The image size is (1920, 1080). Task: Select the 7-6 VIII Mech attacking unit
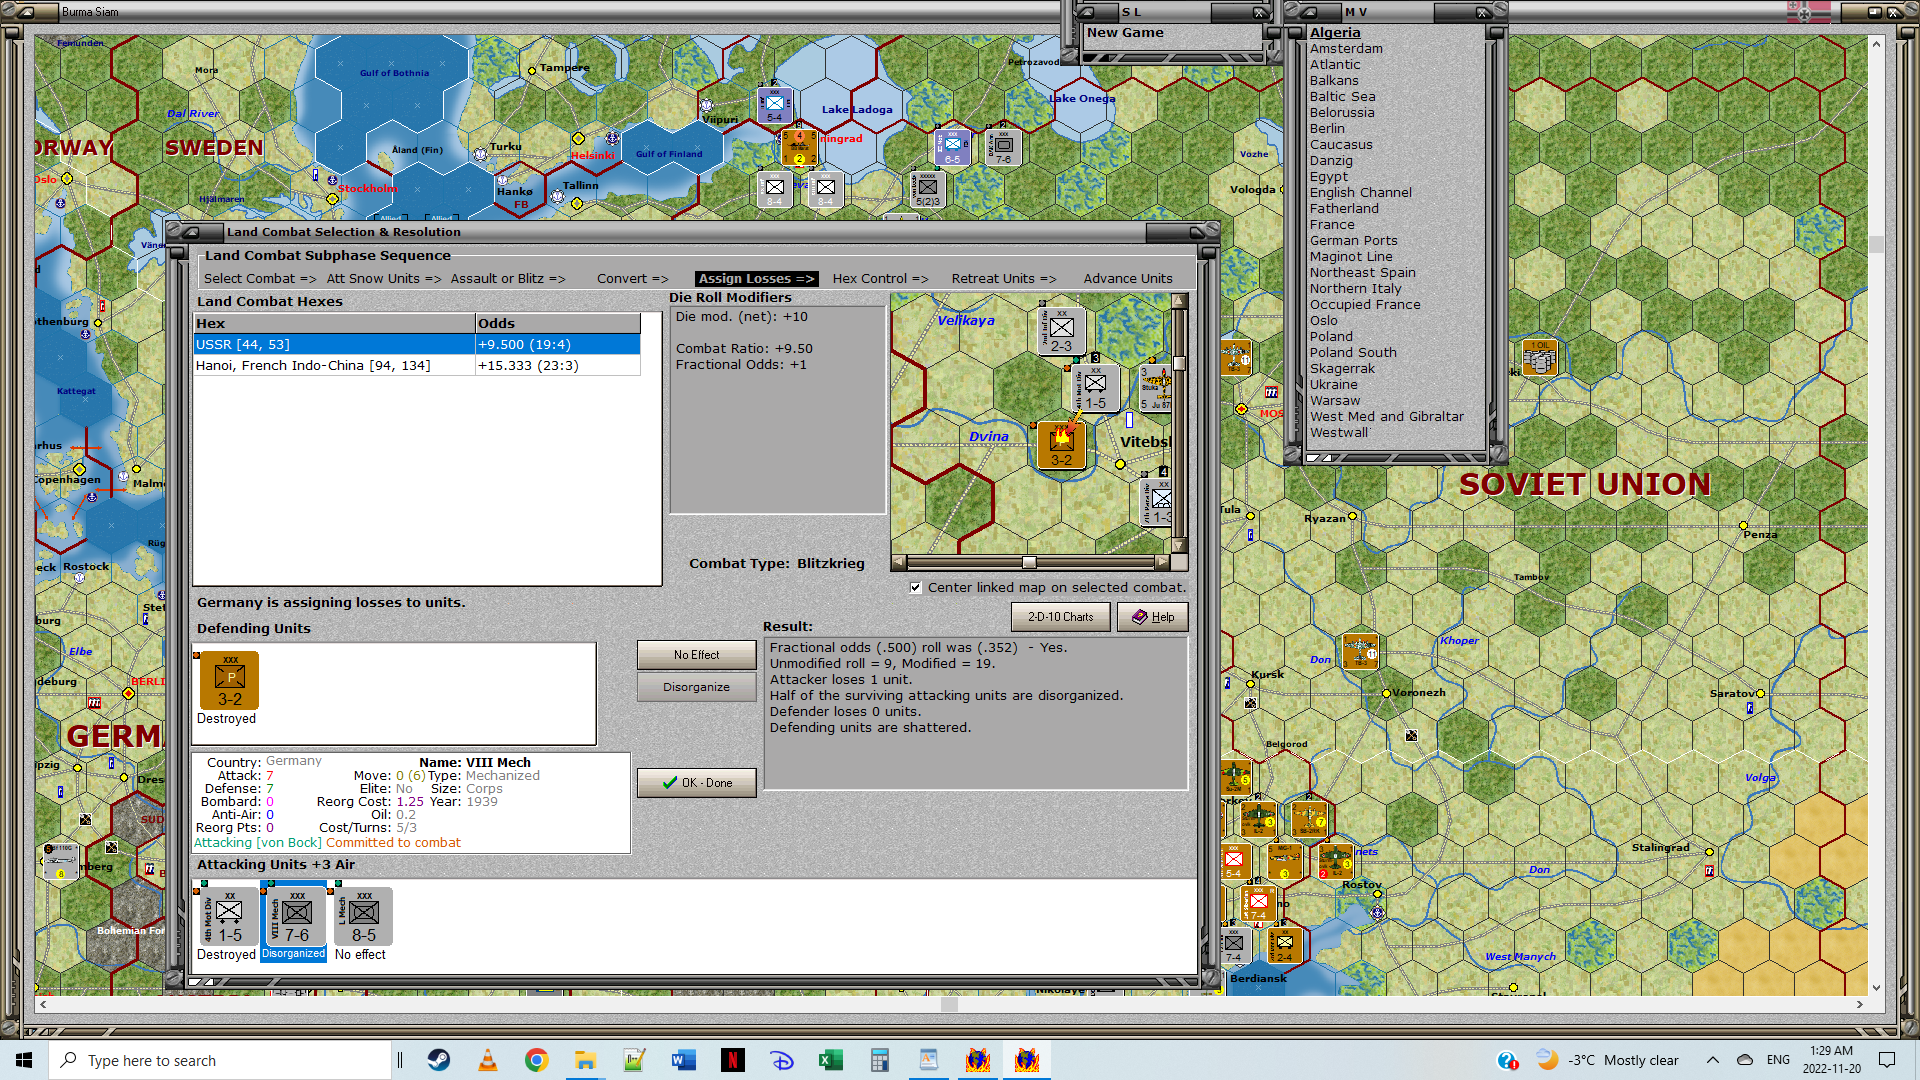point(296,916)
